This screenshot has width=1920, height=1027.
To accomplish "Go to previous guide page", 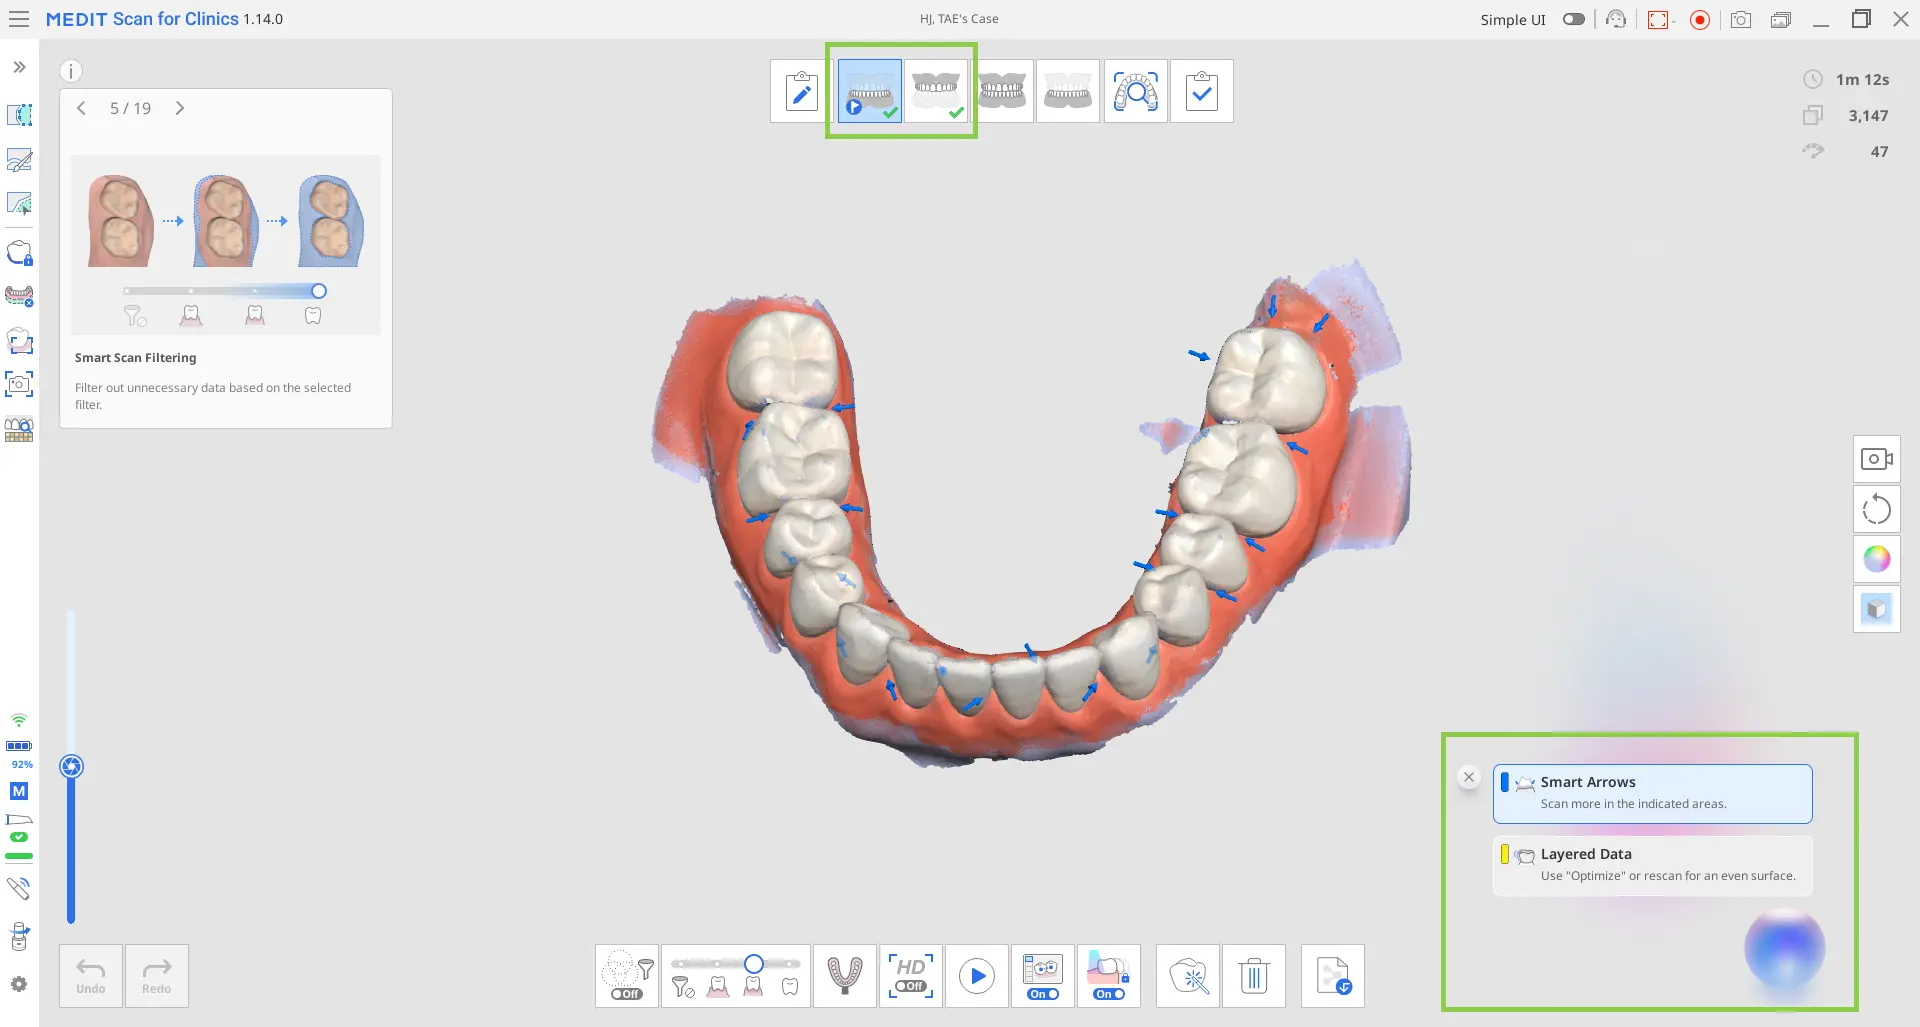I will (x=82, y=108).
